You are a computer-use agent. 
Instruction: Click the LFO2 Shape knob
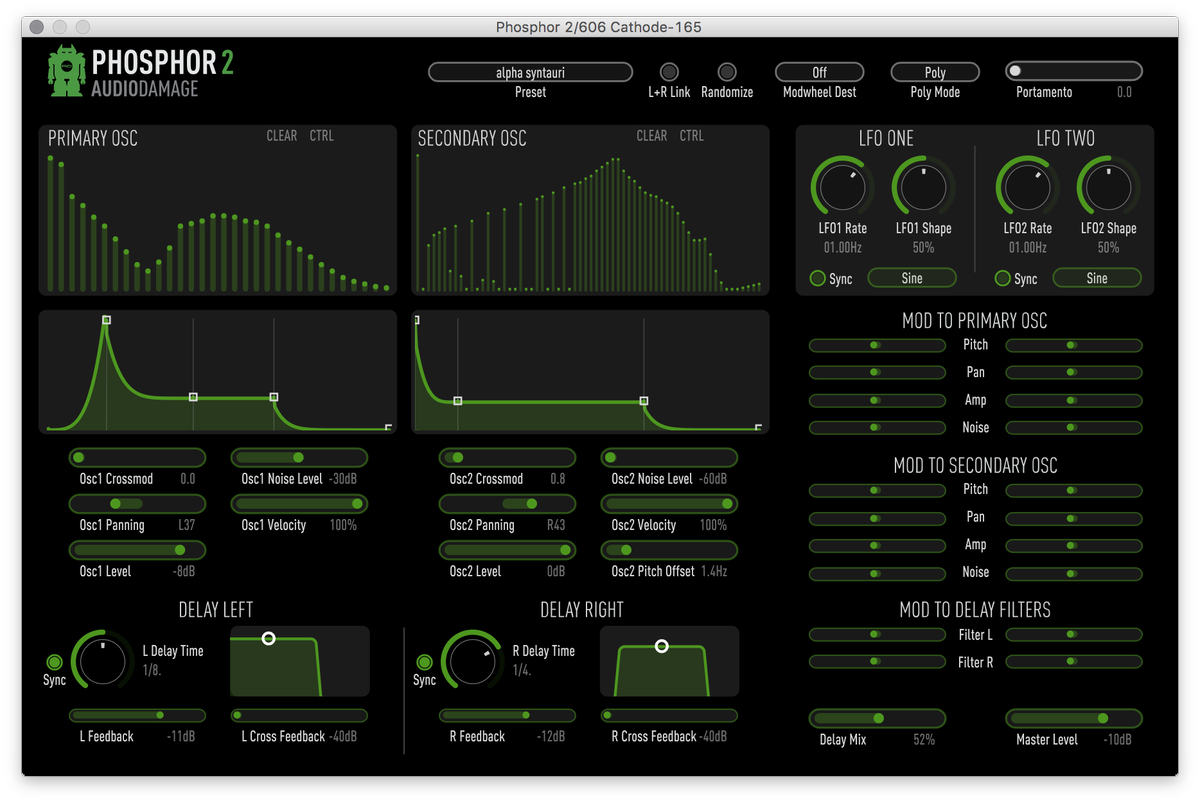[x=1108, y=187]
